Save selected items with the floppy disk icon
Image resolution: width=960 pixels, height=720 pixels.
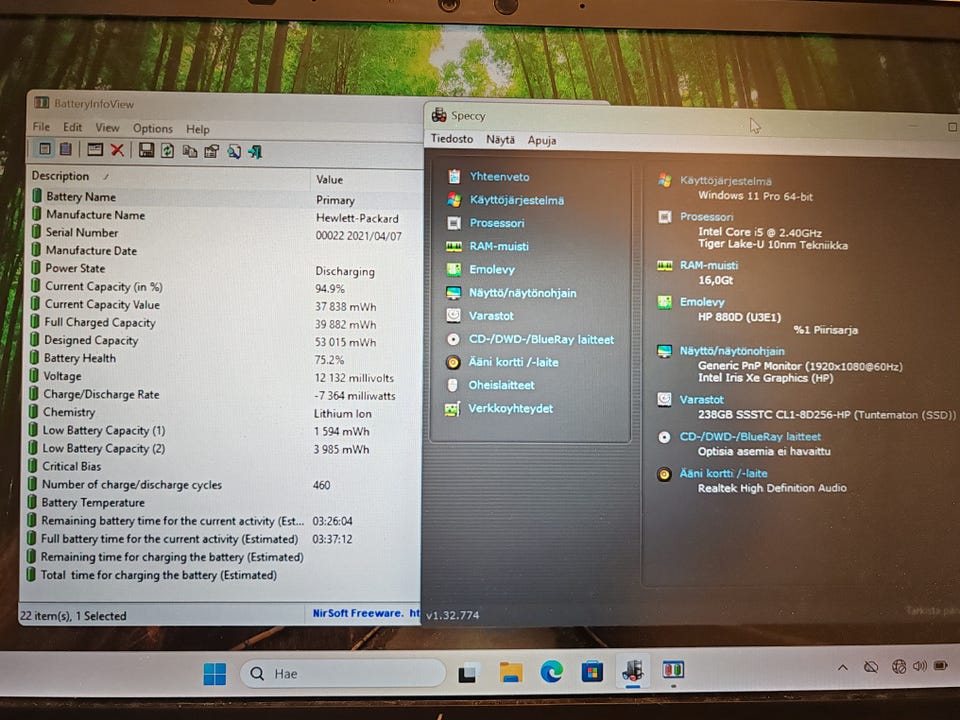click(146, 150)
